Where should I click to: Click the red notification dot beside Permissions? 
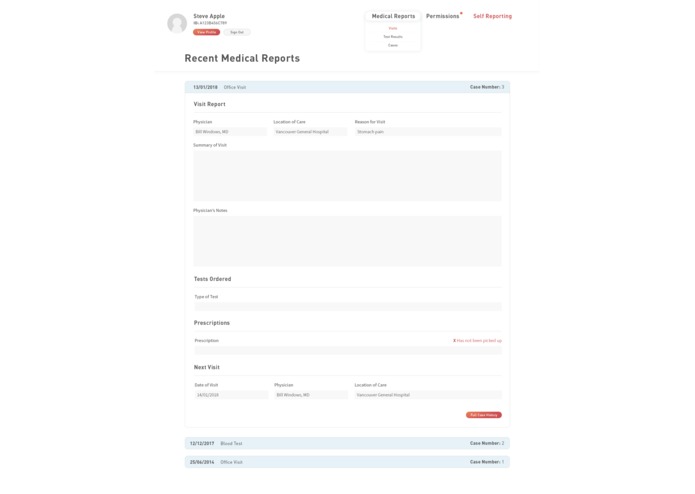click(461, 13)
